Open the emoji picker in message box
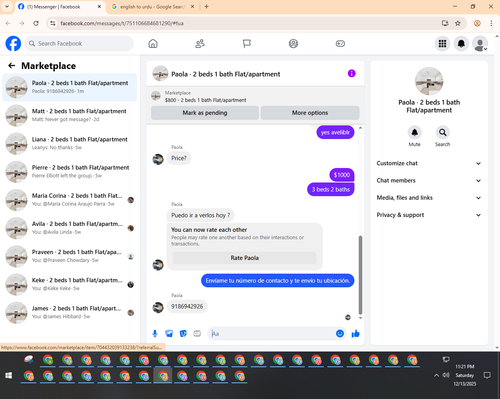The width and height of the screenshot is (500, 399). (340, 333)
